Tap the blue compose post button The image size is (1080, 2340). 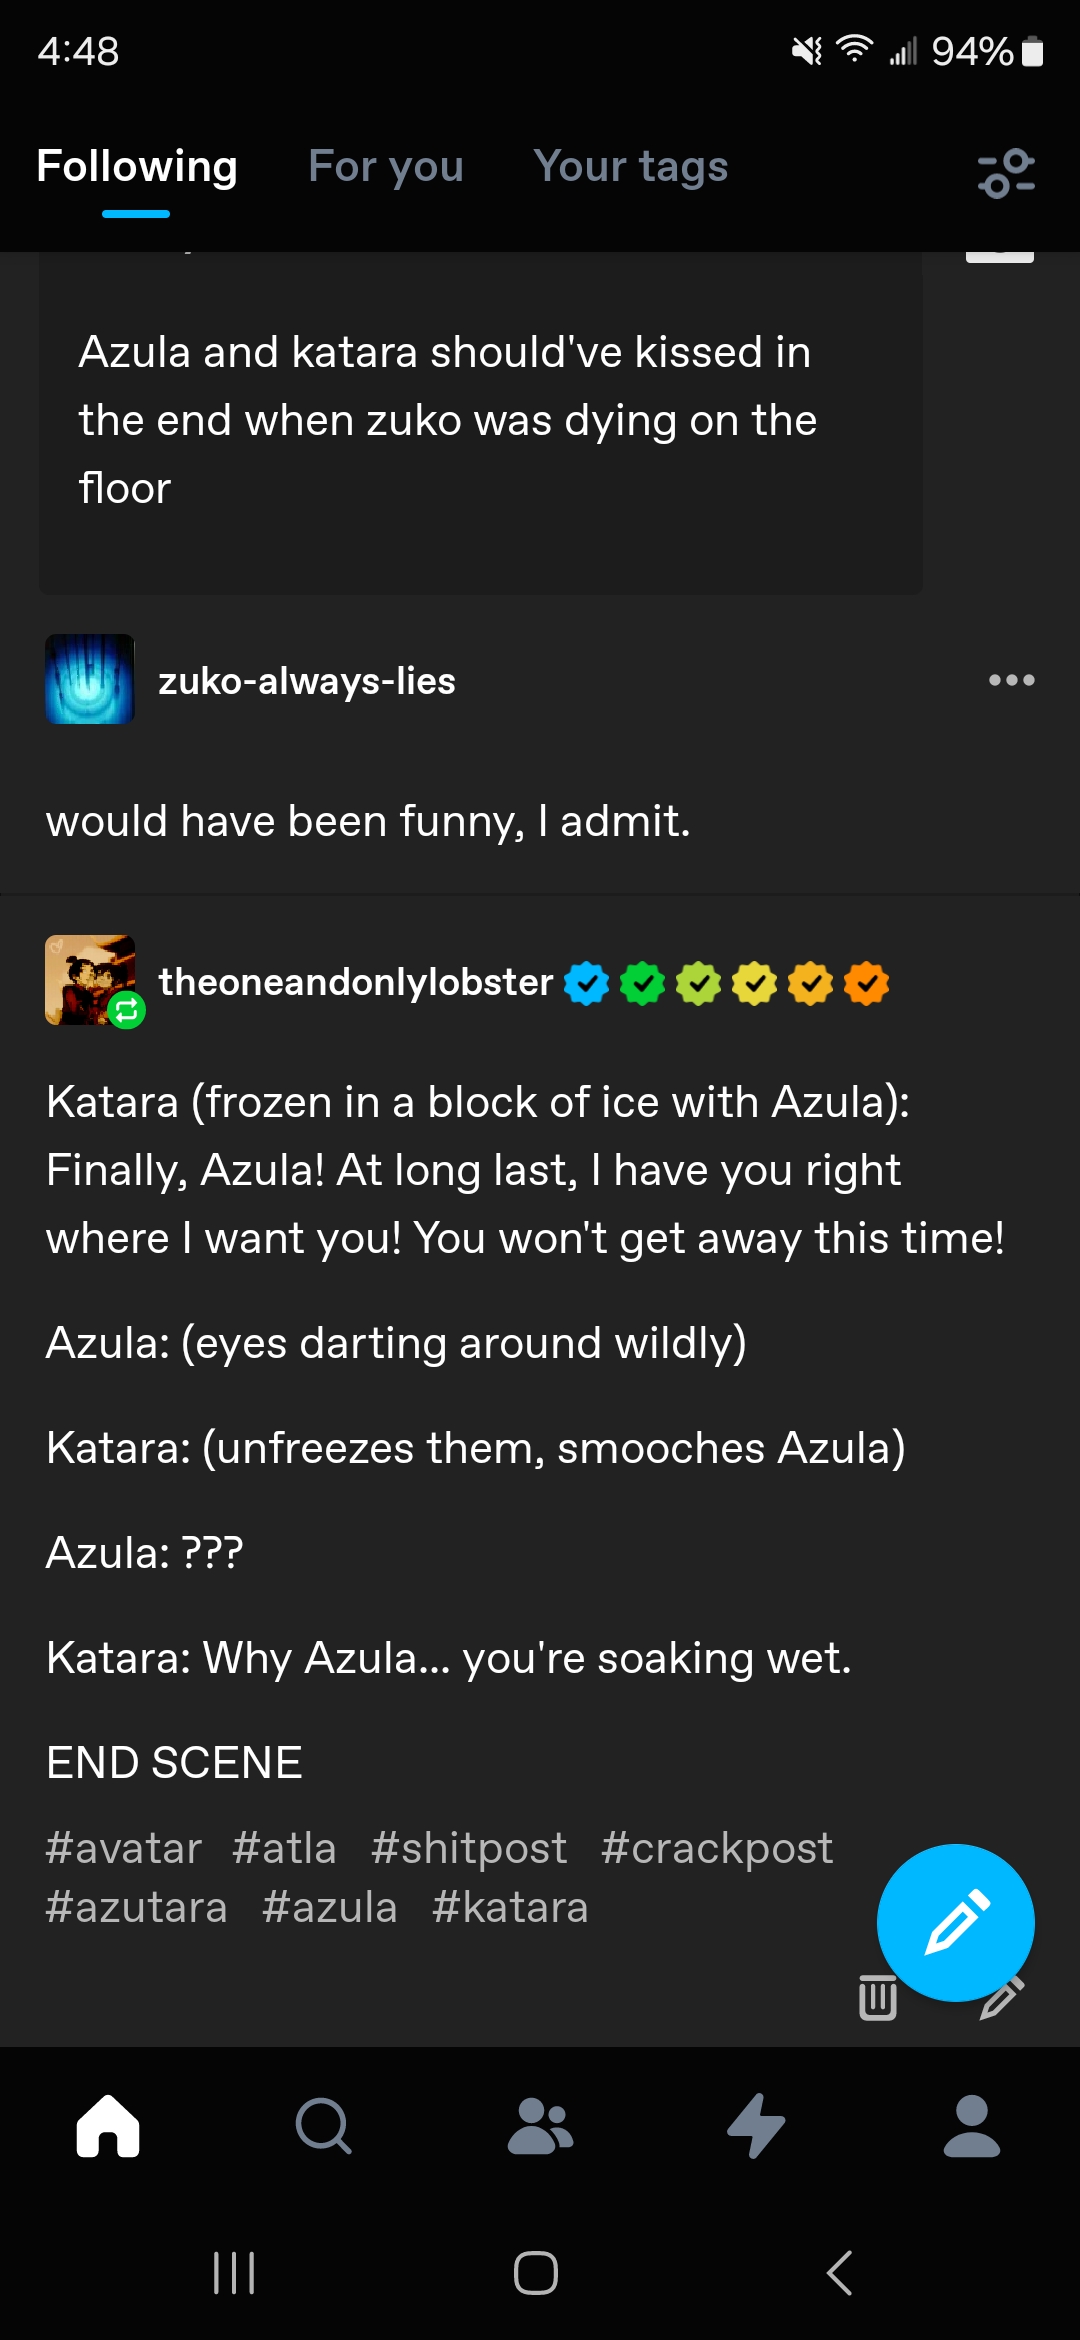coord(955,1922)
